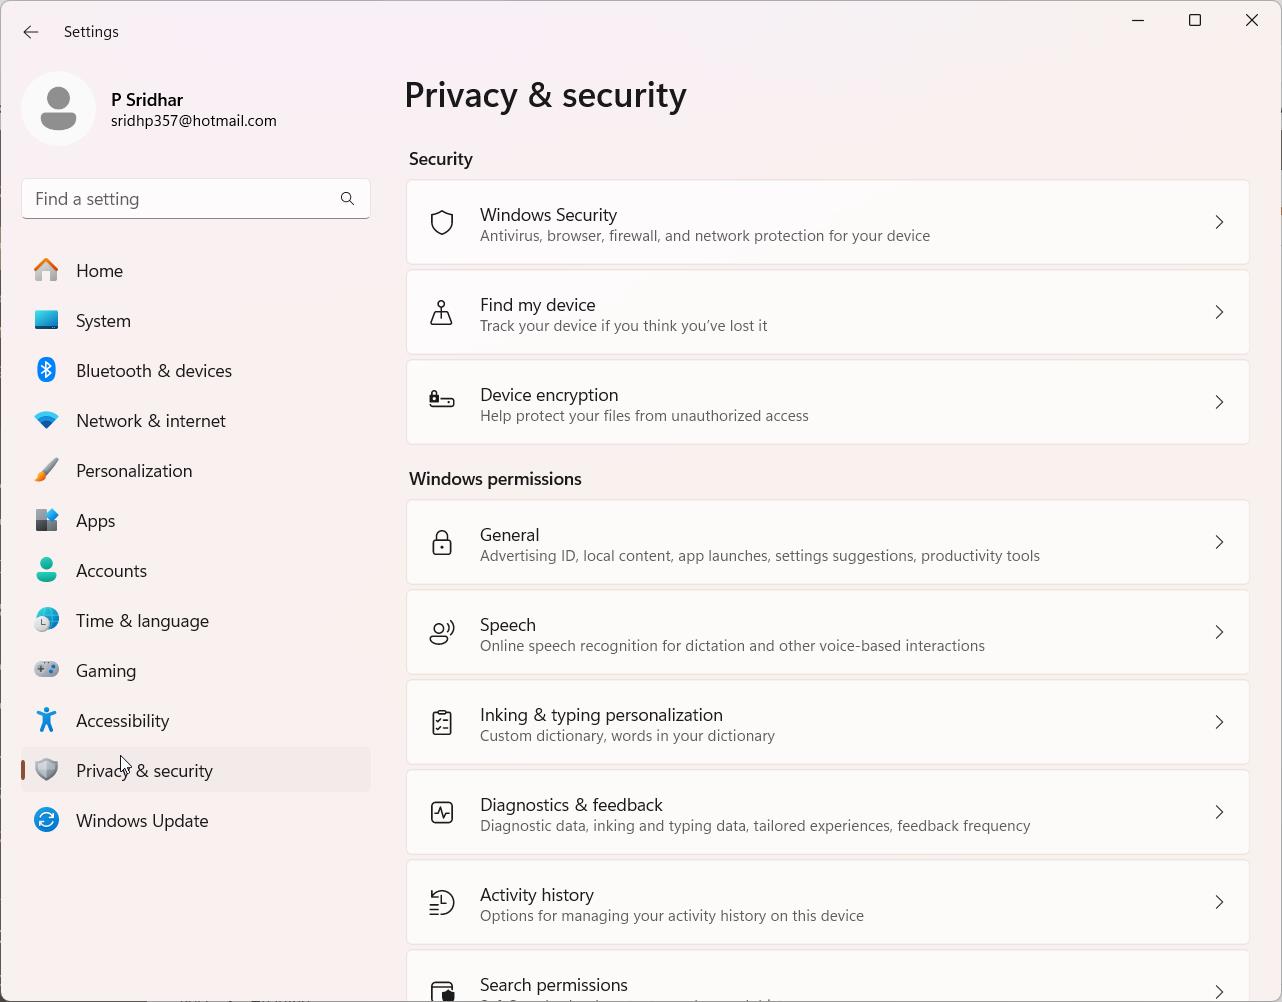The height and width of the screenshot is (1002, 1282).
Task: Click the Privacy & security shield icon
Action: click(x=46, y=770)
